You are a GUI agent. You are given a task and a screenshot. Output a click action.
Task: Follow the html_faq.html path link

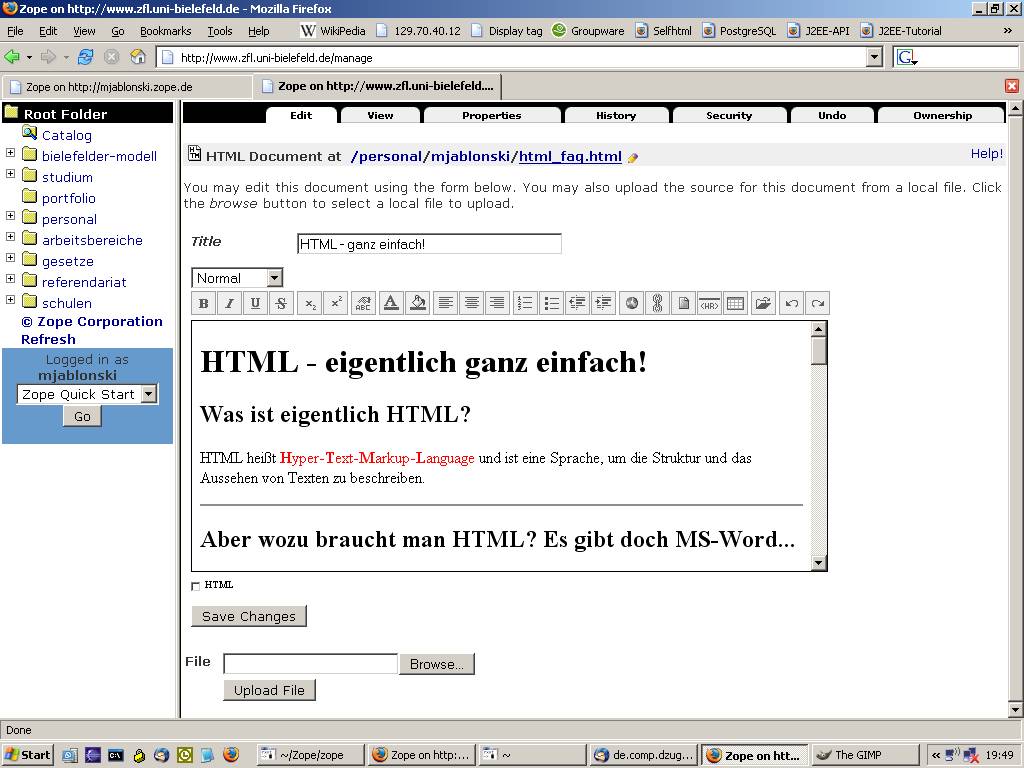coord(570,156)
